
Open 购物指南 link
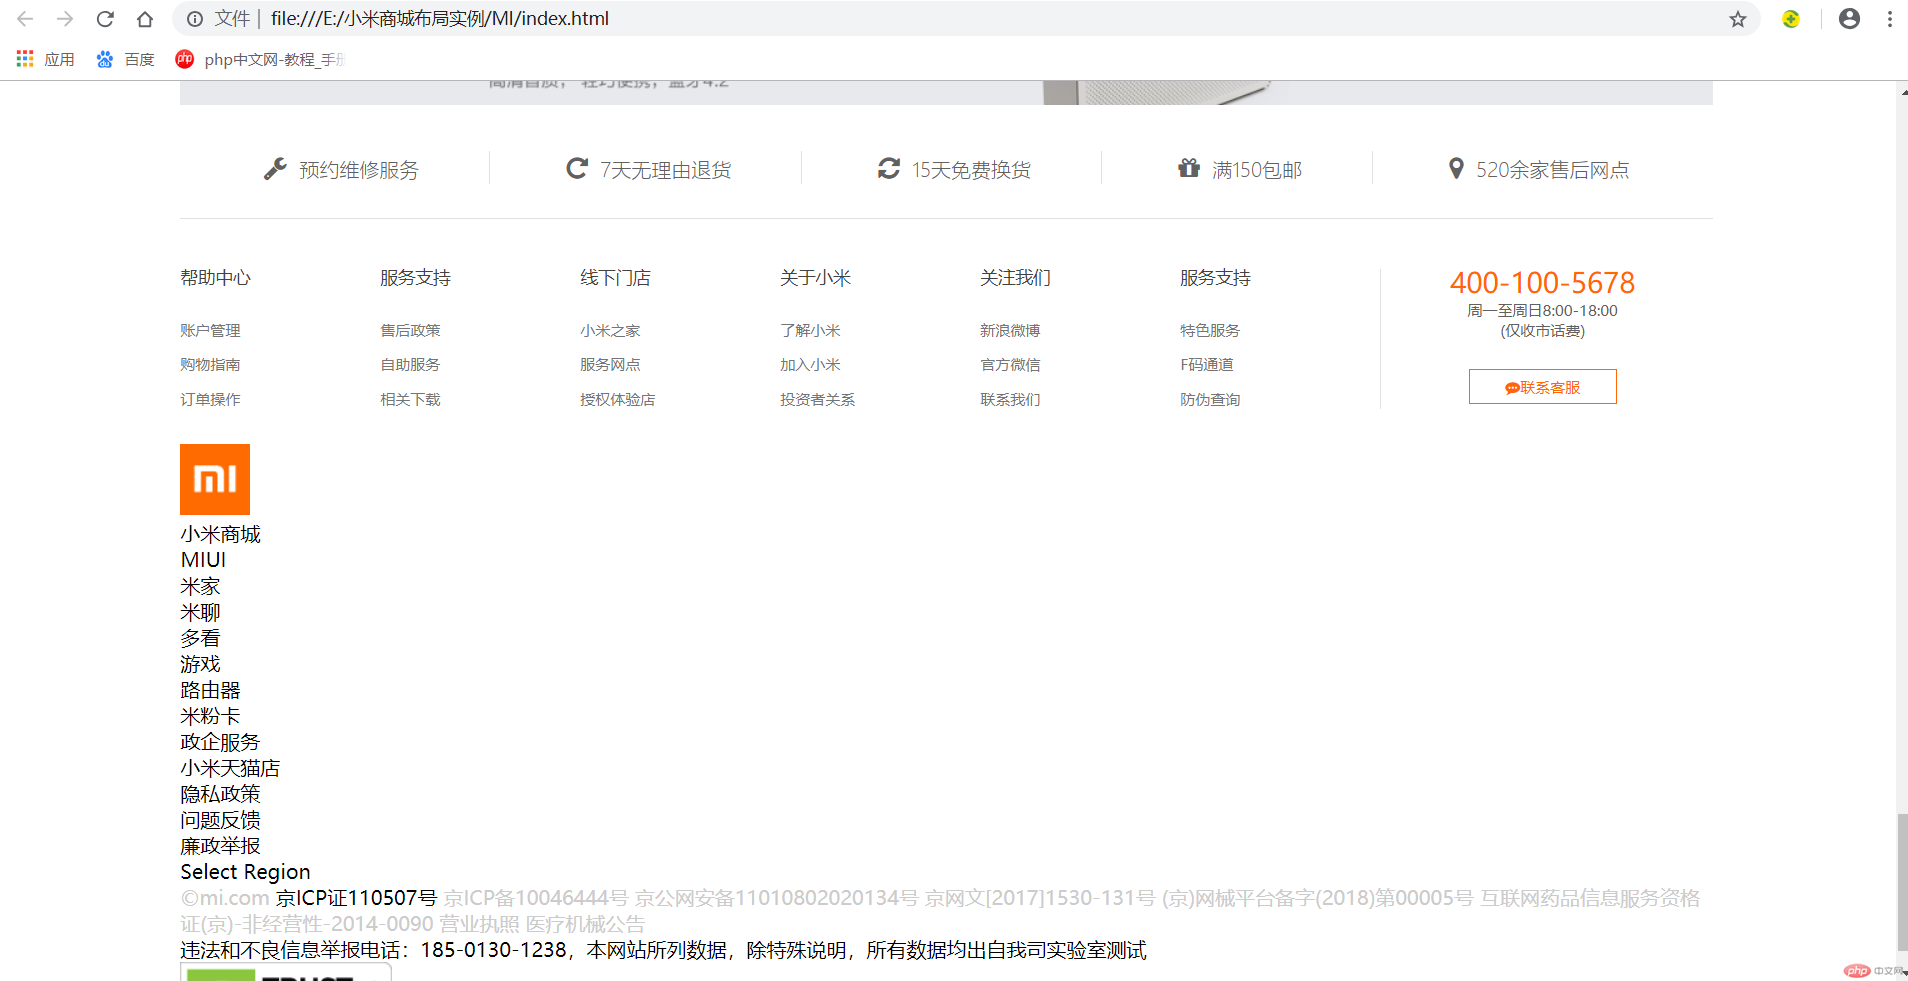click(210, 365)
